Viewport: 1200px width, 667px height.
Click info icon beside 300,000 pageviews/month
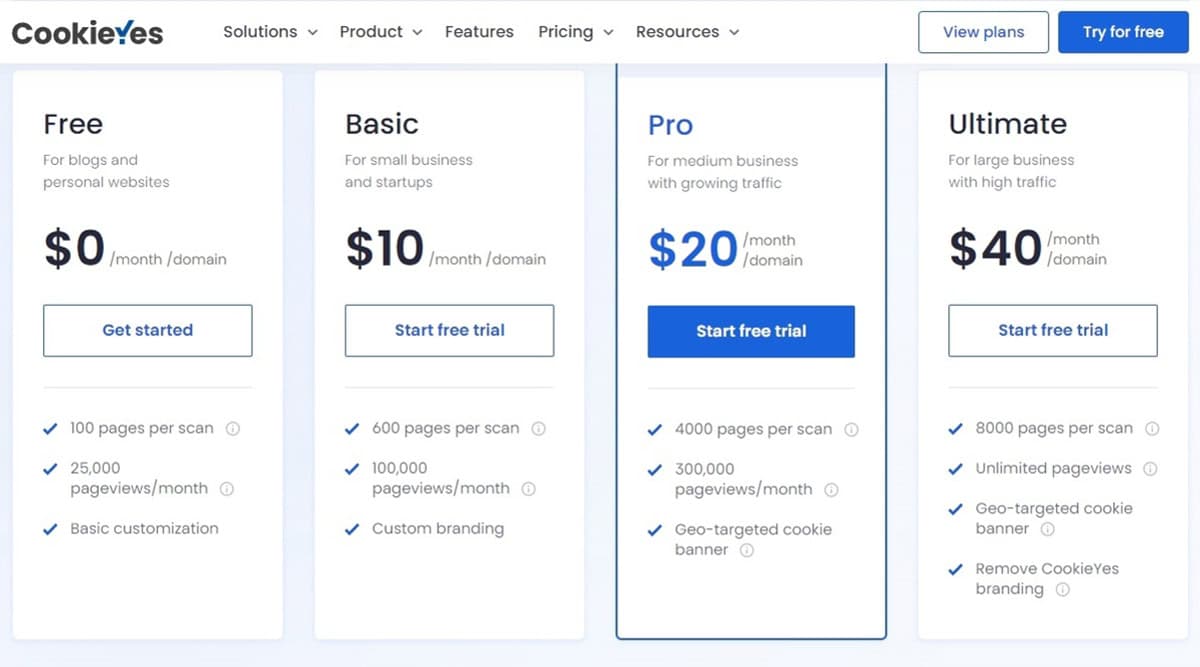click(x=831, y=490)
